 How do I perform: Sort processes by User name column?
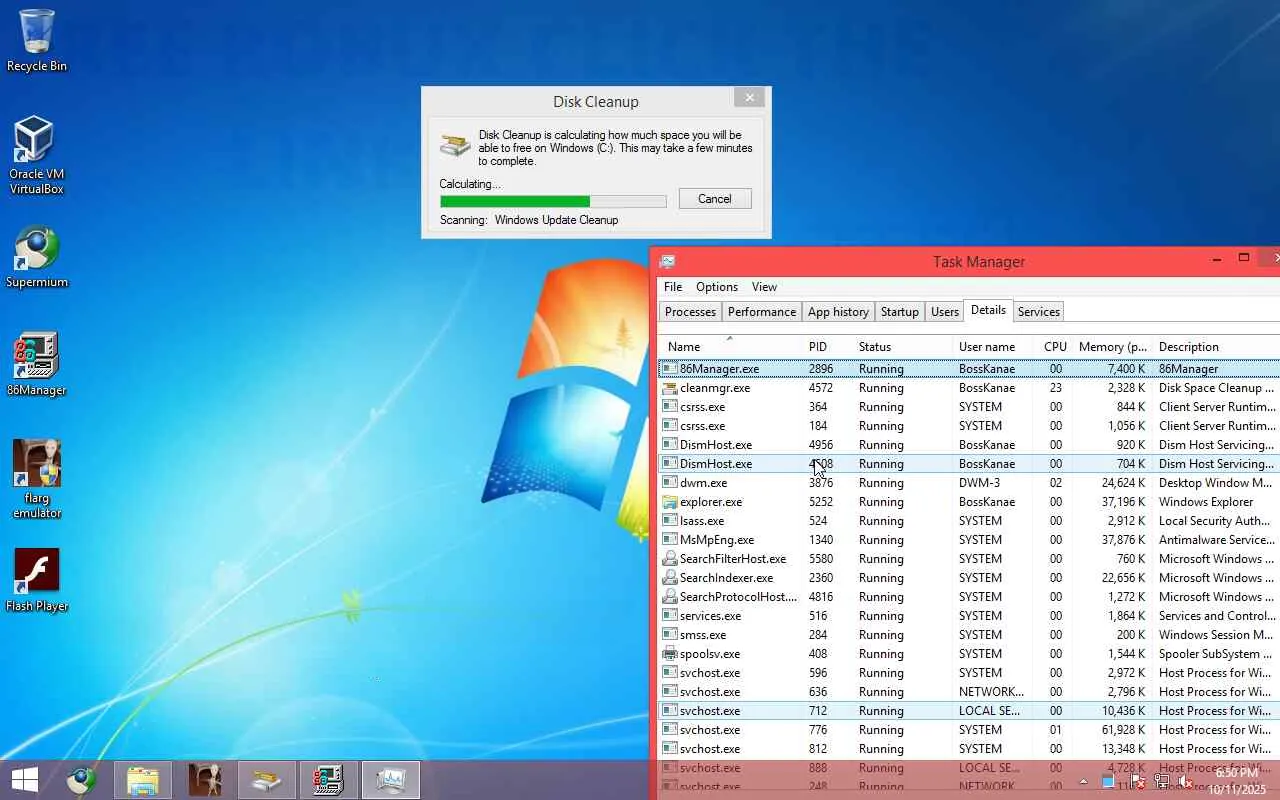993,346
